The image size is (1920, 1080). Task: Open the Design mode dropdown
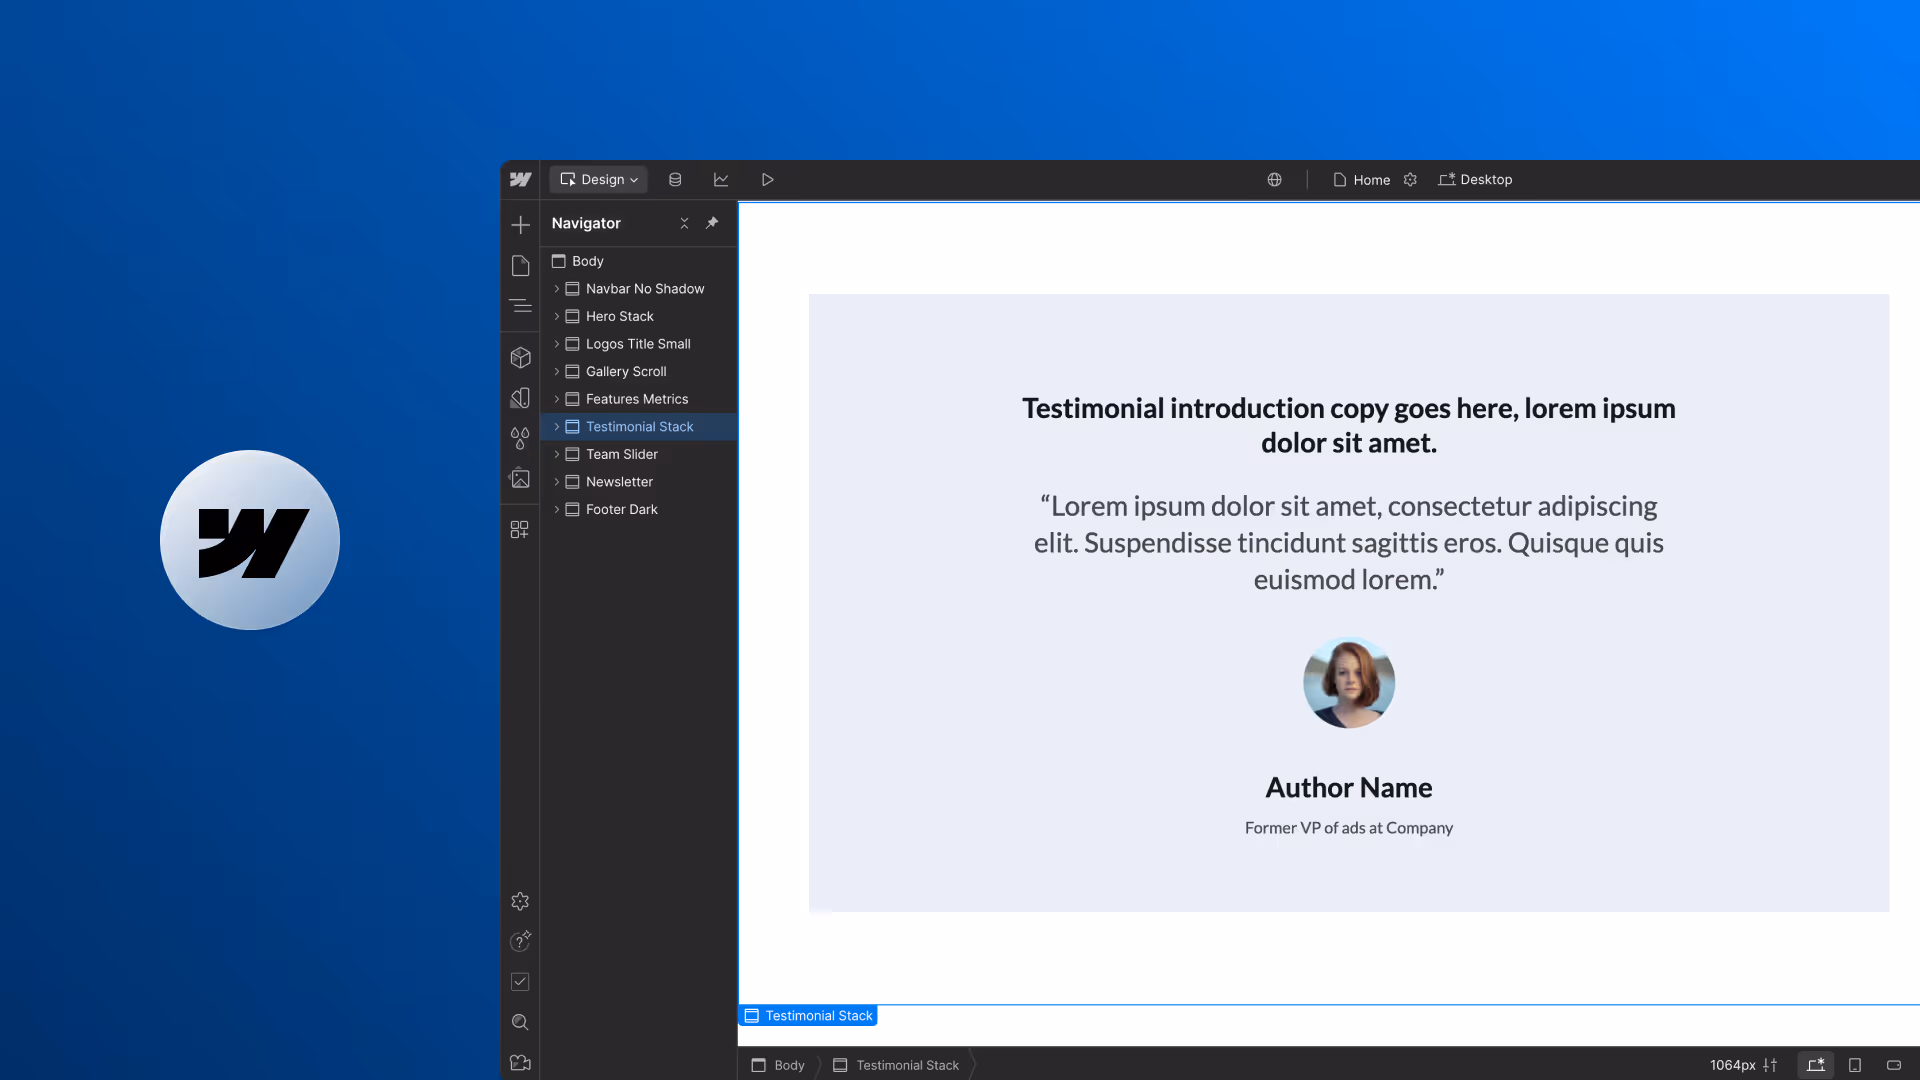[x=599, y=180]
